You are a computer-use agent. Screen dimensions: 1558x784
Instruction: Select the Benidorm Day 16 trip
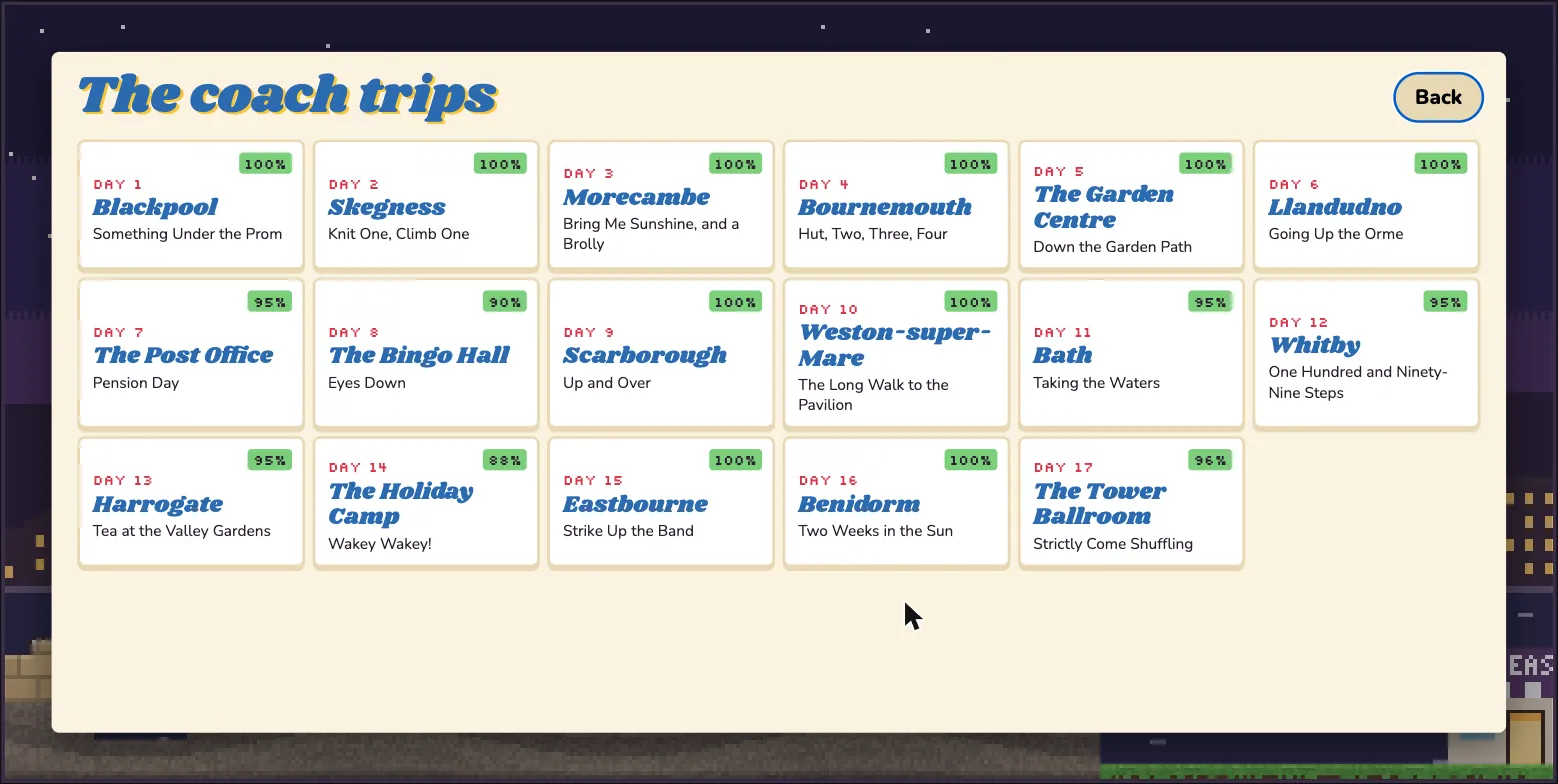click(896, 502)
